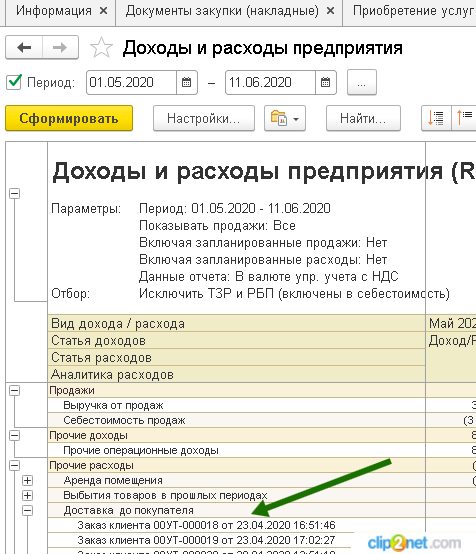Click header cell Вид дохода / расхода
The width and height of the screenshot is (476, 554).
pos(236,323)
